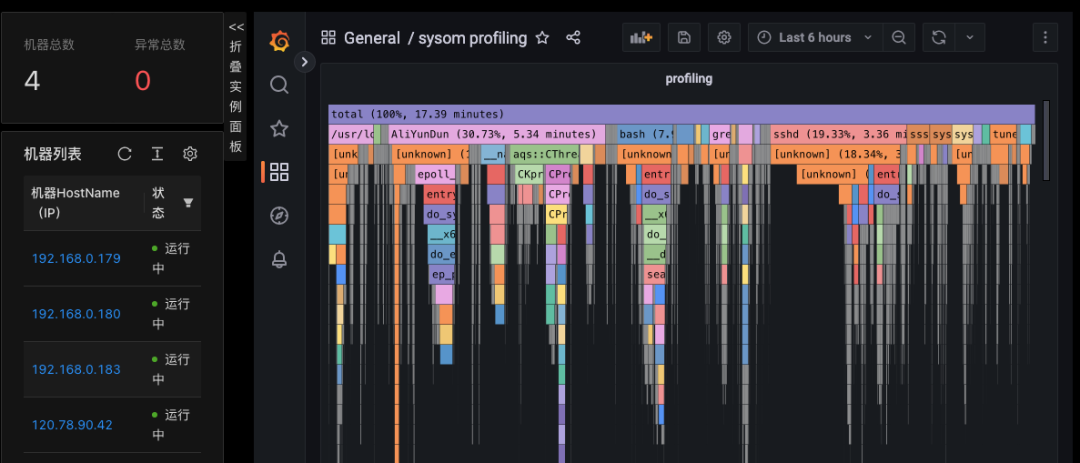1080x463 pixels.
Task: Open Dashboards grid icon in sidebar
Action: 279,172
